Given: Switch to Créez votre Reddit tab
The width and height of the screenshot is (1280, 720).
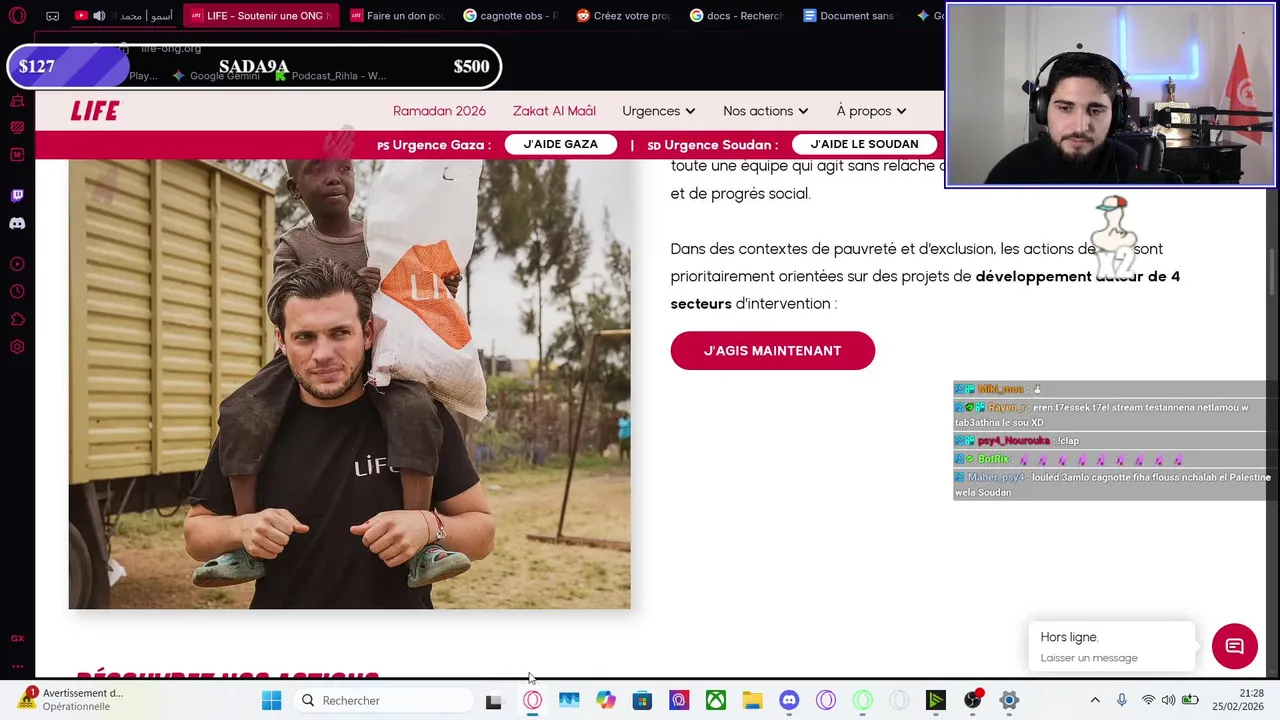Looking at the screenshot, I should tap(624, 16).
